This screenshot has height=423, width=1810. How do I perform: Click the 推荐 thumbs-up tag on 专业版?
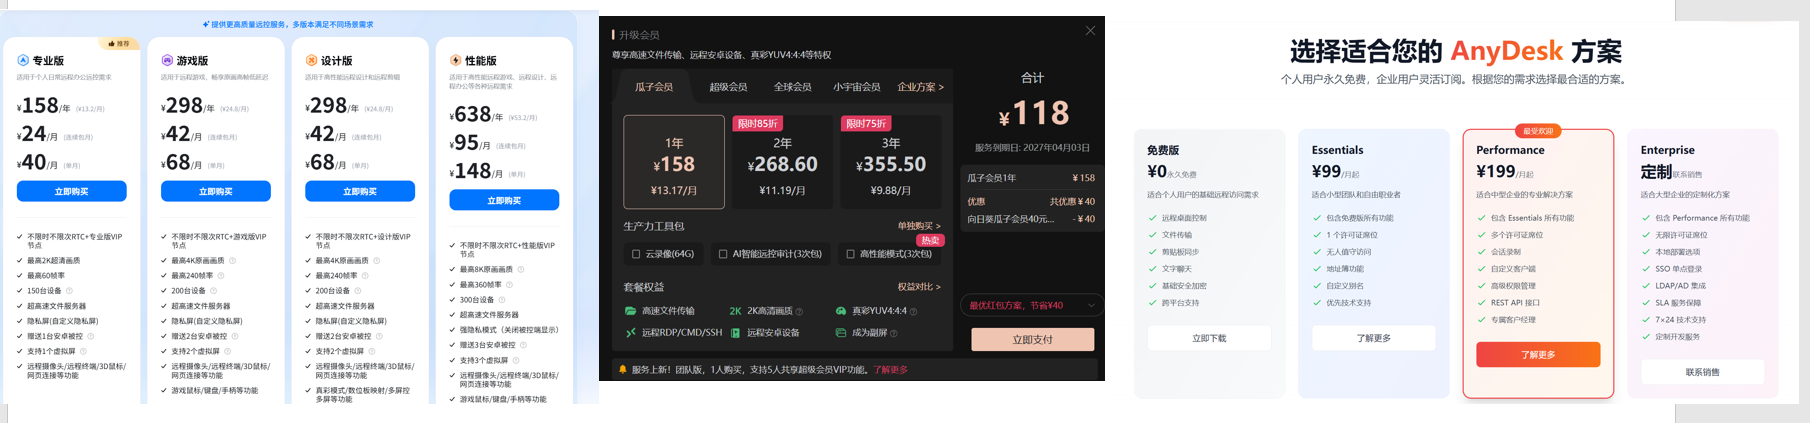pyautogui.click(x=119, y=44)
